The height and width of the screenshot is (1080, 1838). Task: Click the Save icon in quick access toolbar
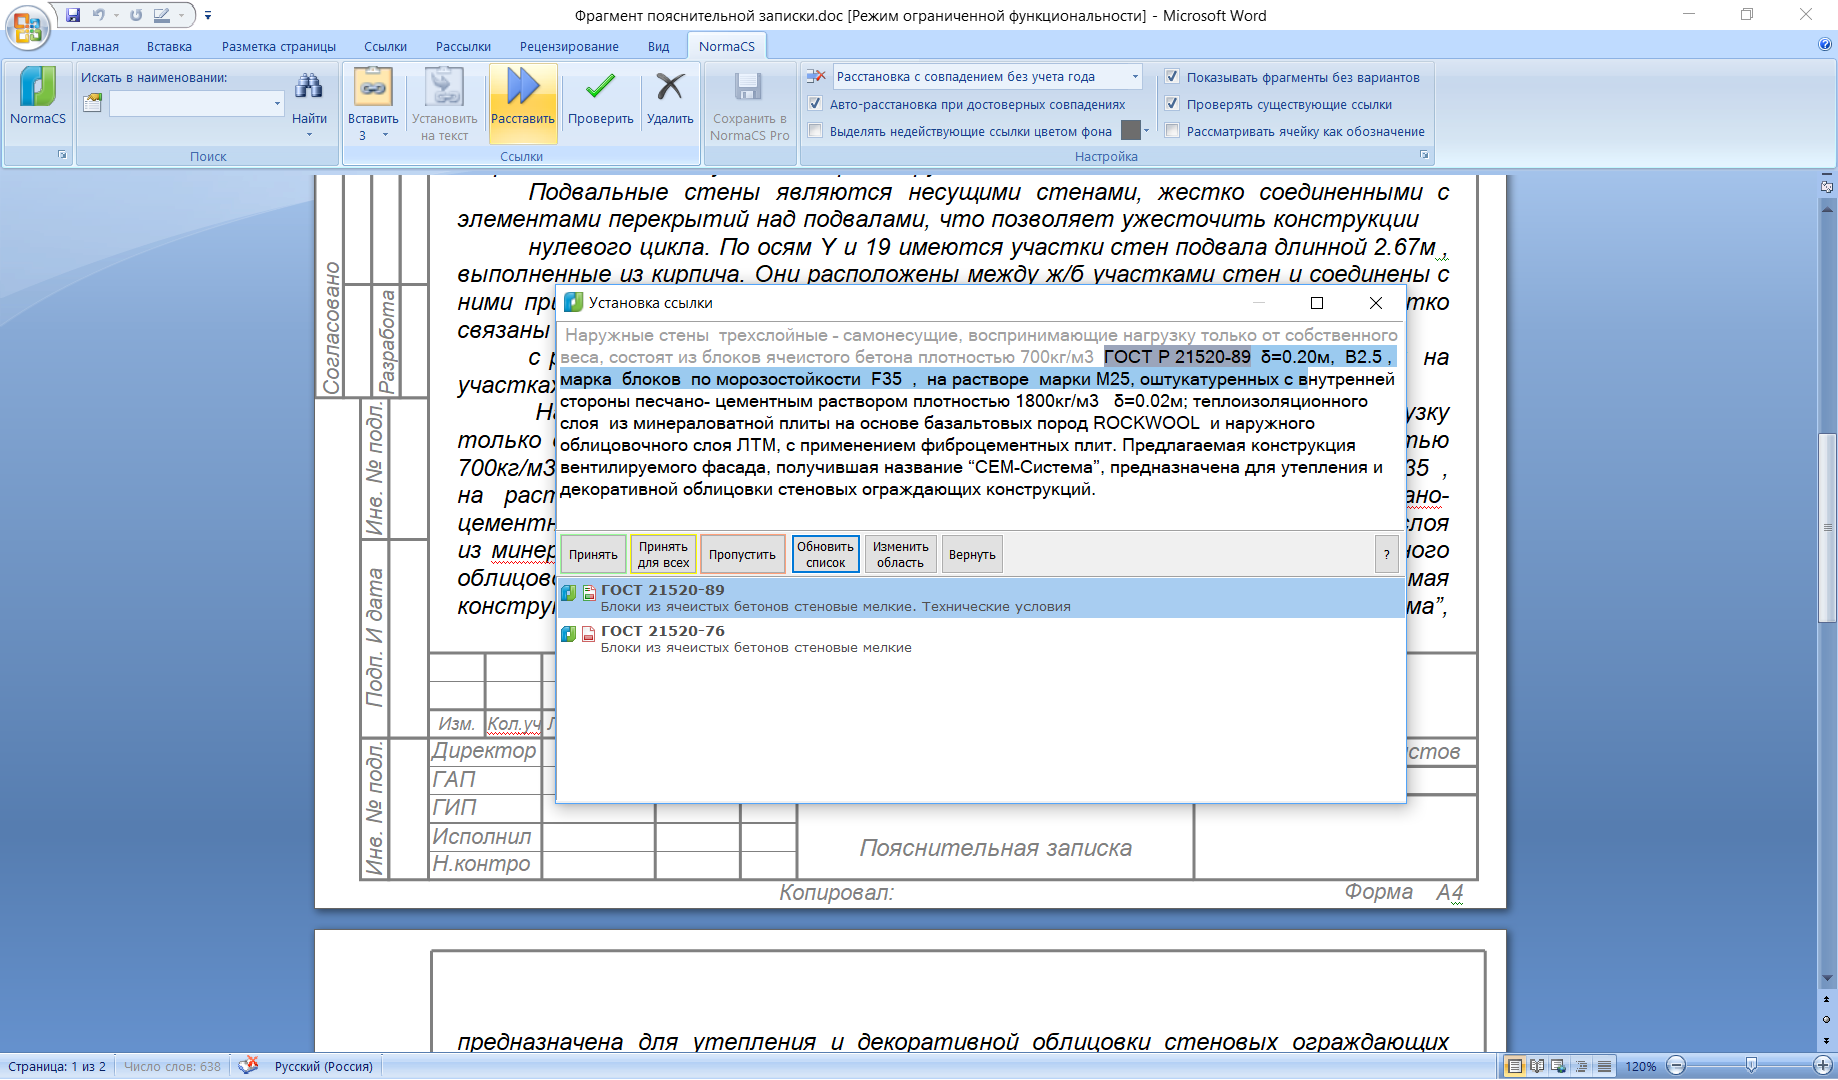click(x=73, y=15)
